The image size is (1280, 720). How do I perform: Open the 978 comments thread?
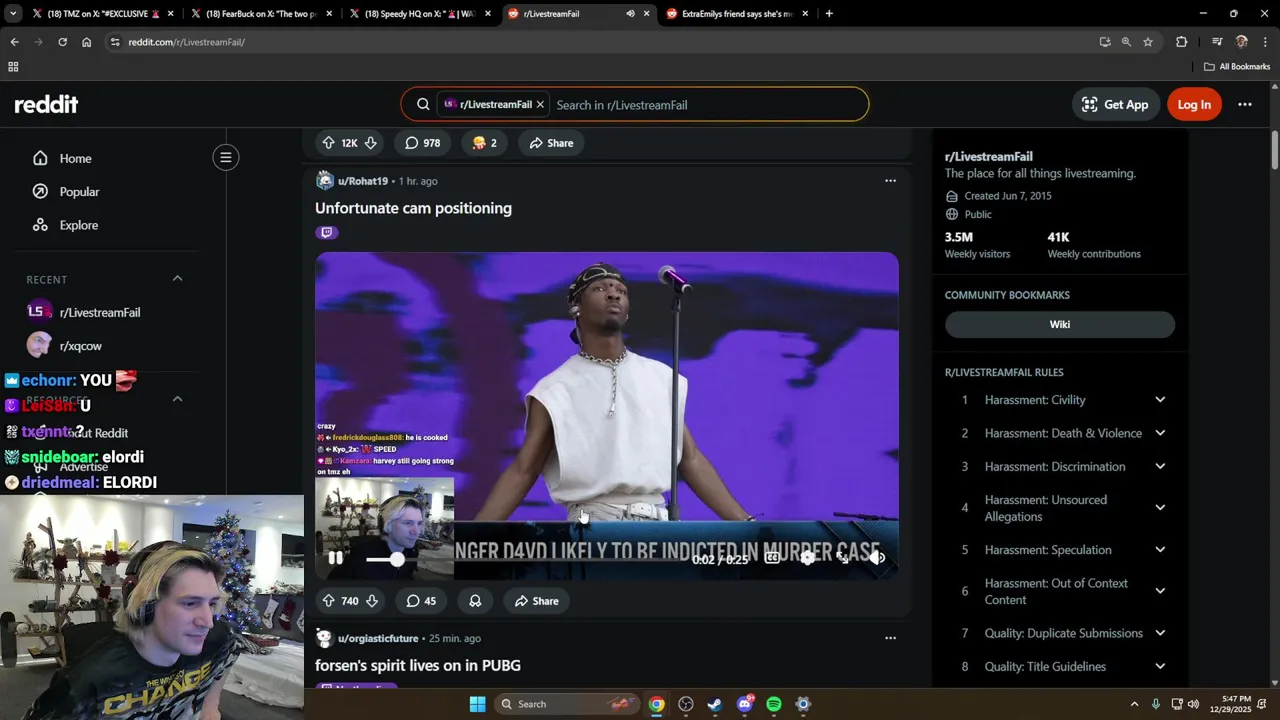tap(422, 143)
